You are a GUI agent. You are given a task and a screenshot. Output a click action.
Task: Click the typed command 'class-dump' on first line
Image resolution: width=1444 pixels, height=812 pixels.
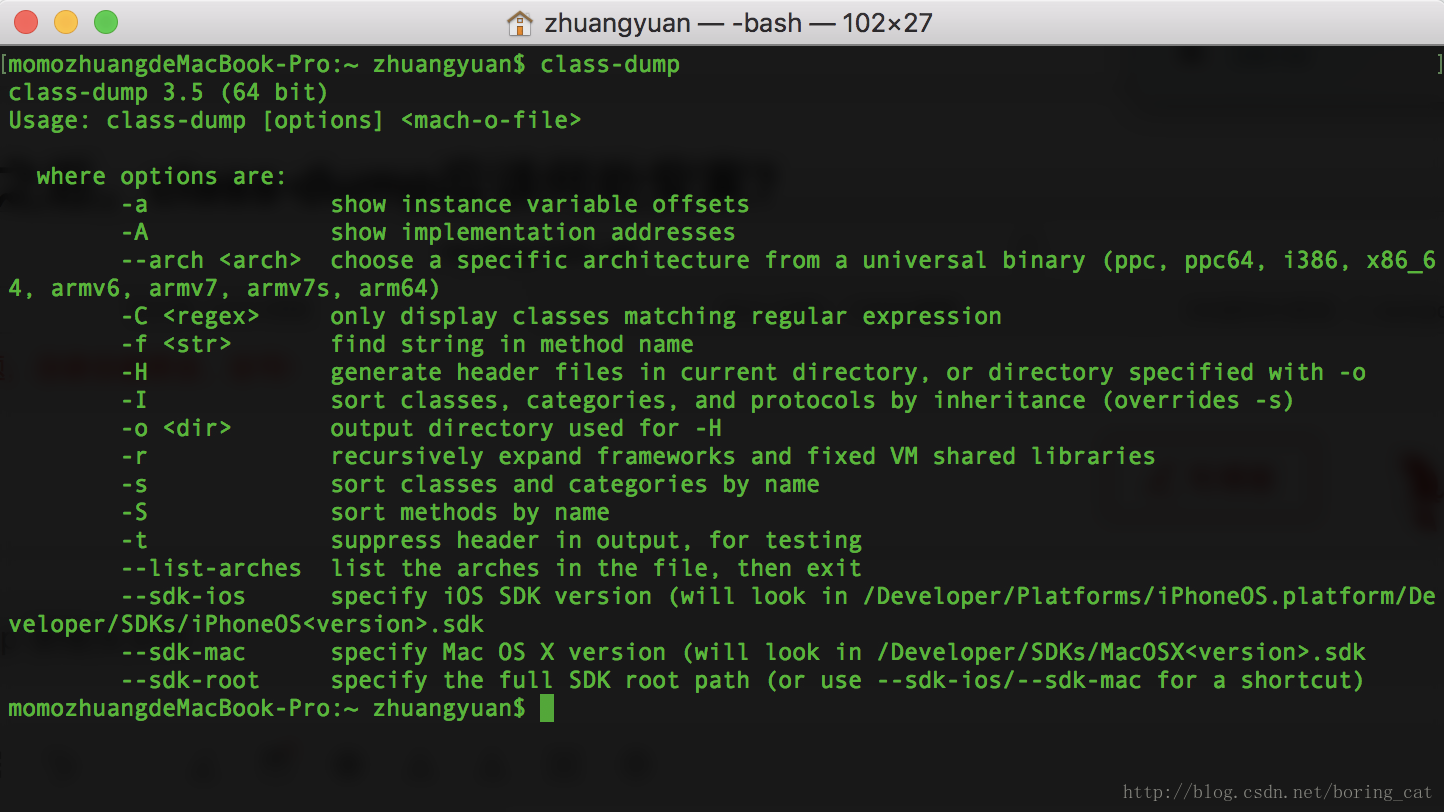point(610,65)
